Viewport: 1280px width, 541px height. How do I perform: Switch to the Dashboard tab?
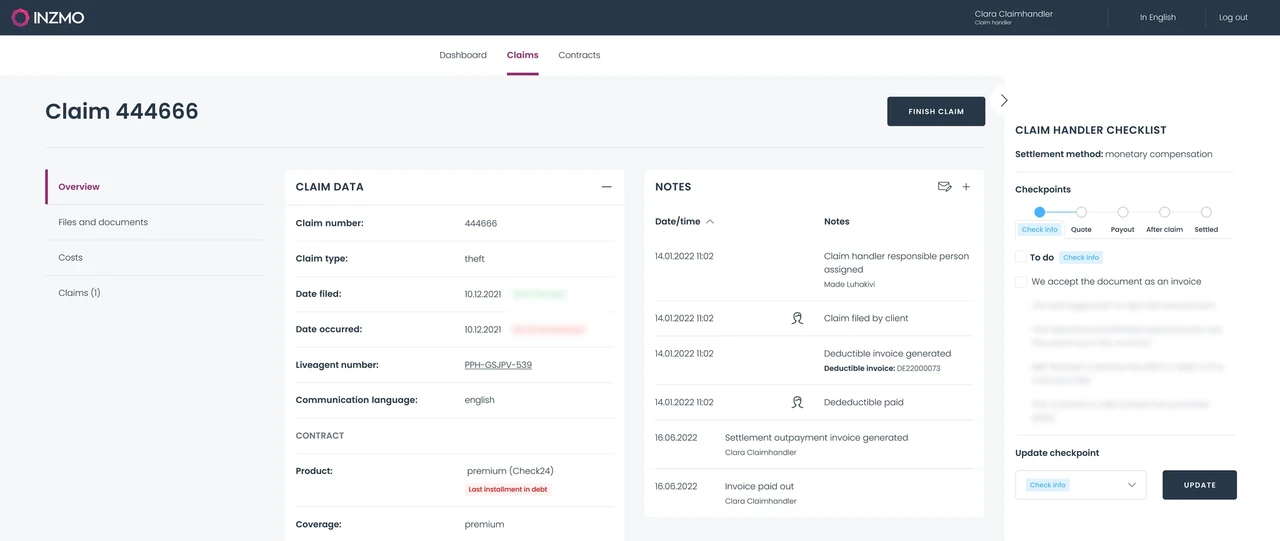463,55
